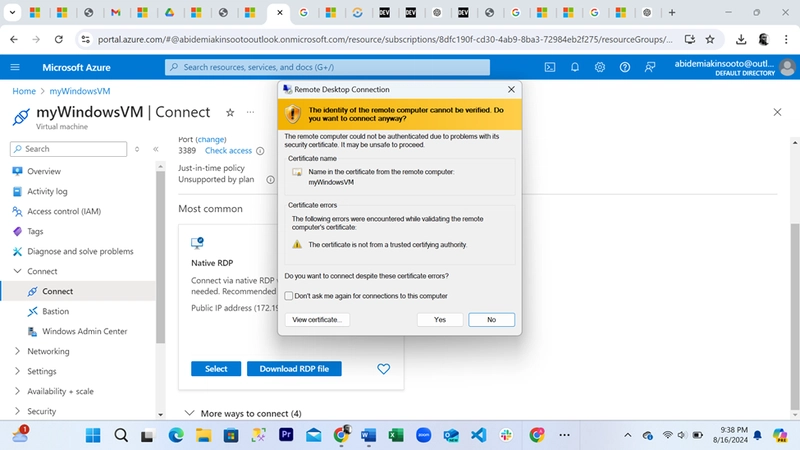This screenshot has width=800, height=450.
Task: Open Diagnose and solve problems
Action: pos(80,251)
